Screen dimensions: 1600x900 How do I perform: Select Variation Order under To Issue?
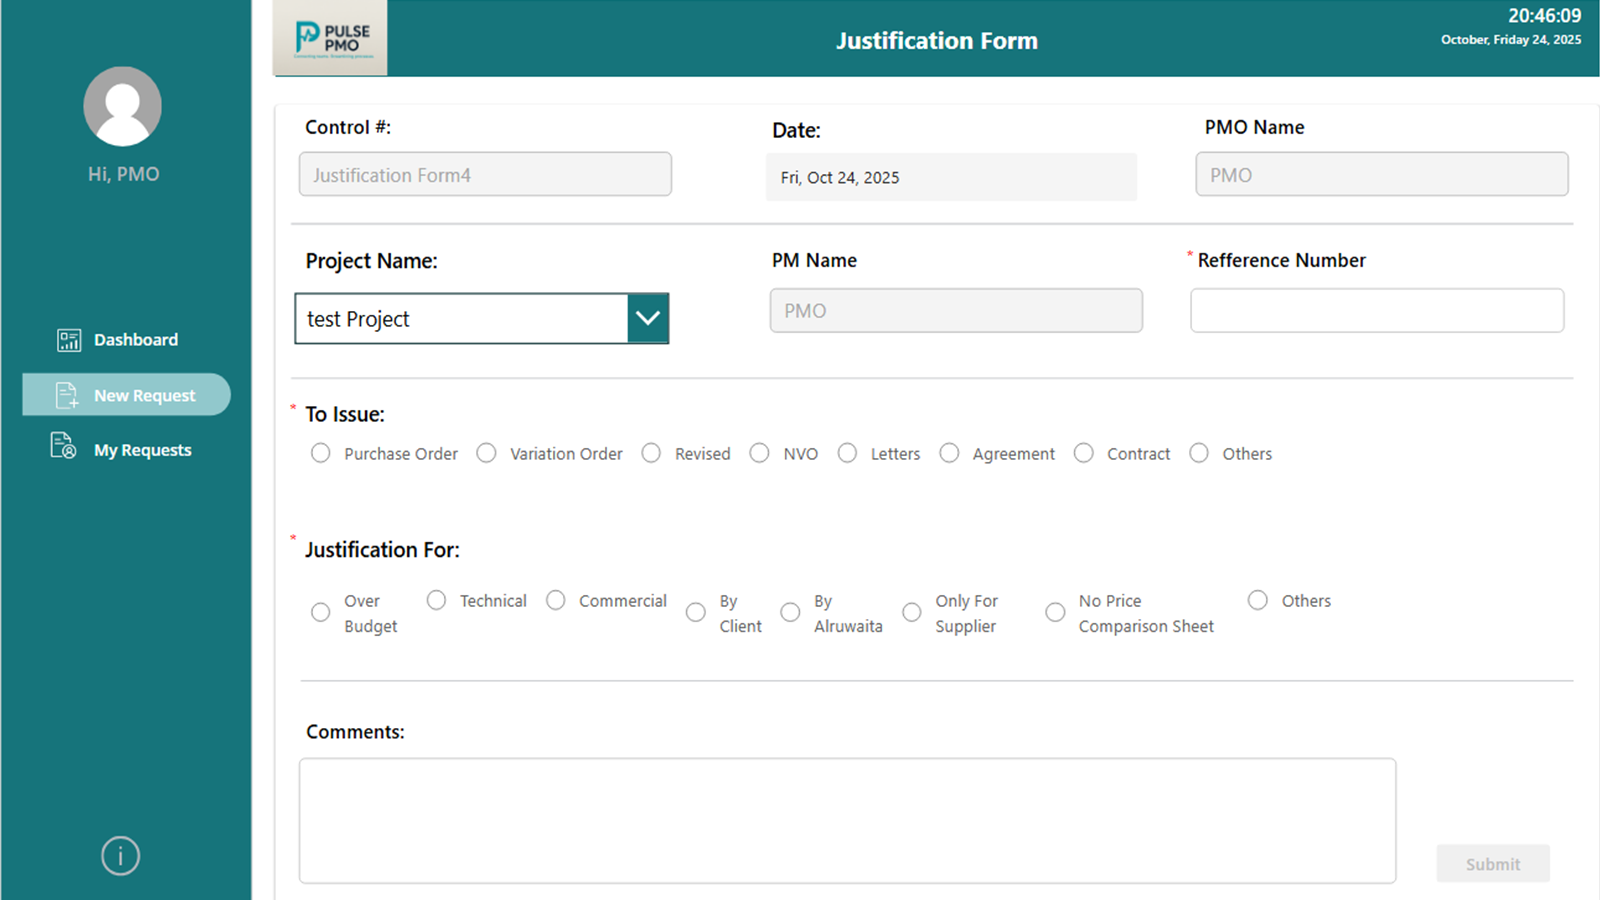pos(486,453)
